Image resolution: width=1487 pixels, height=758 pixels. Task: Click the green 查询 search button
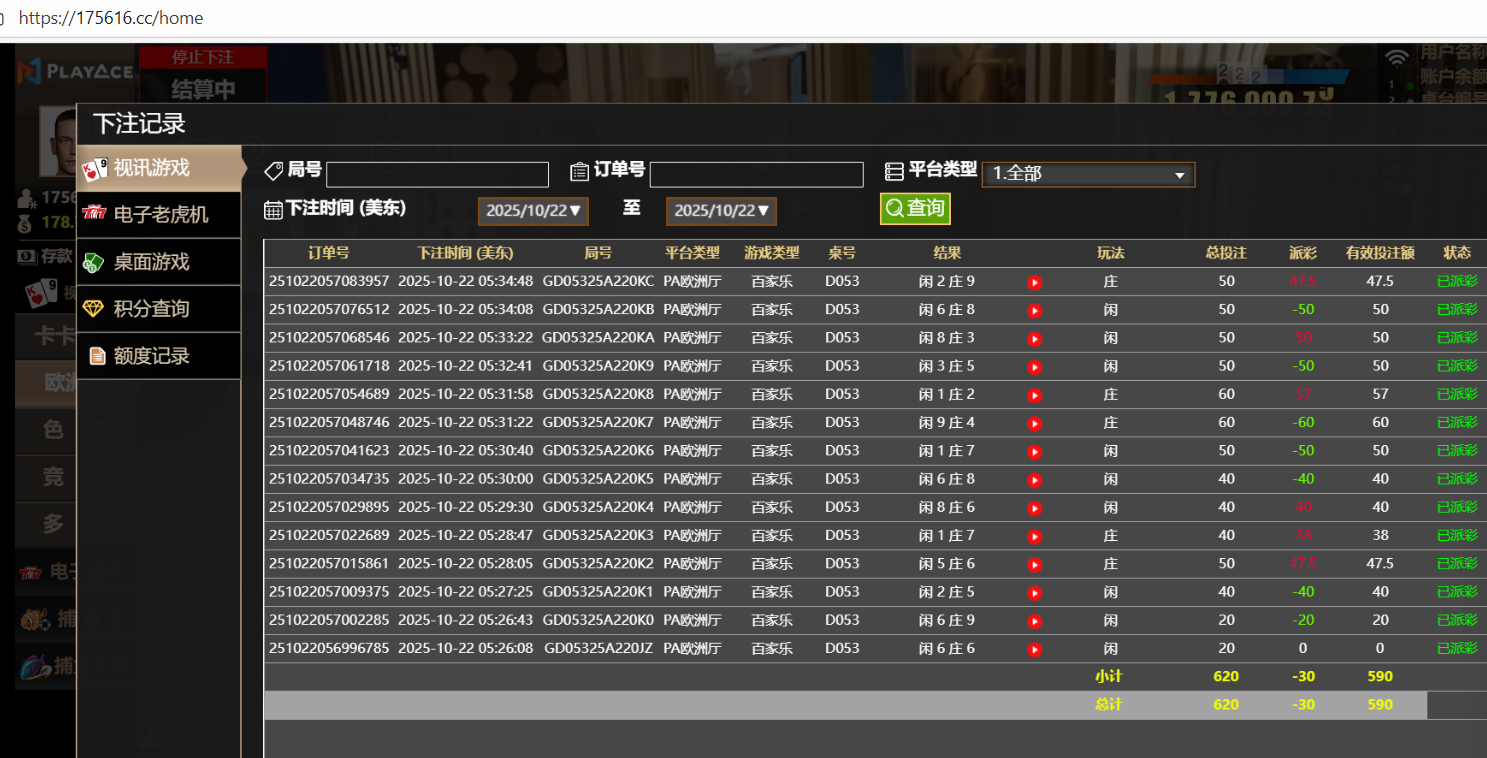(914, 208)
